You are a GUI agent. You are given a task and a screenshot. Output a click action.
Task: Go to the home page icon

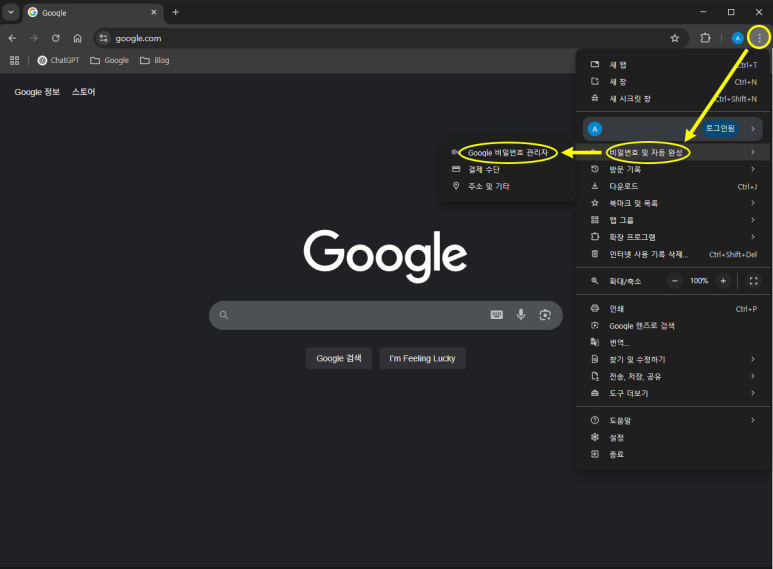(77, 38)
